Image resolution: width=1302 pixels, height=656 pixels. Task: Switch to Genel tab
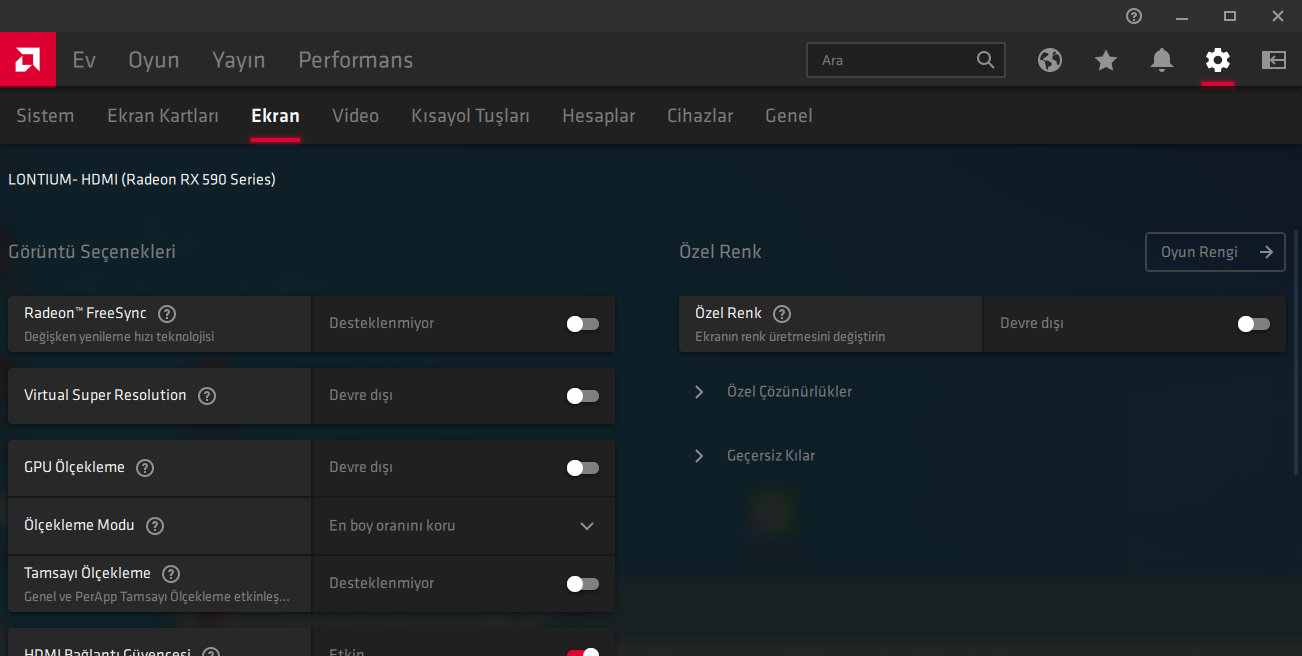[788, 116]
